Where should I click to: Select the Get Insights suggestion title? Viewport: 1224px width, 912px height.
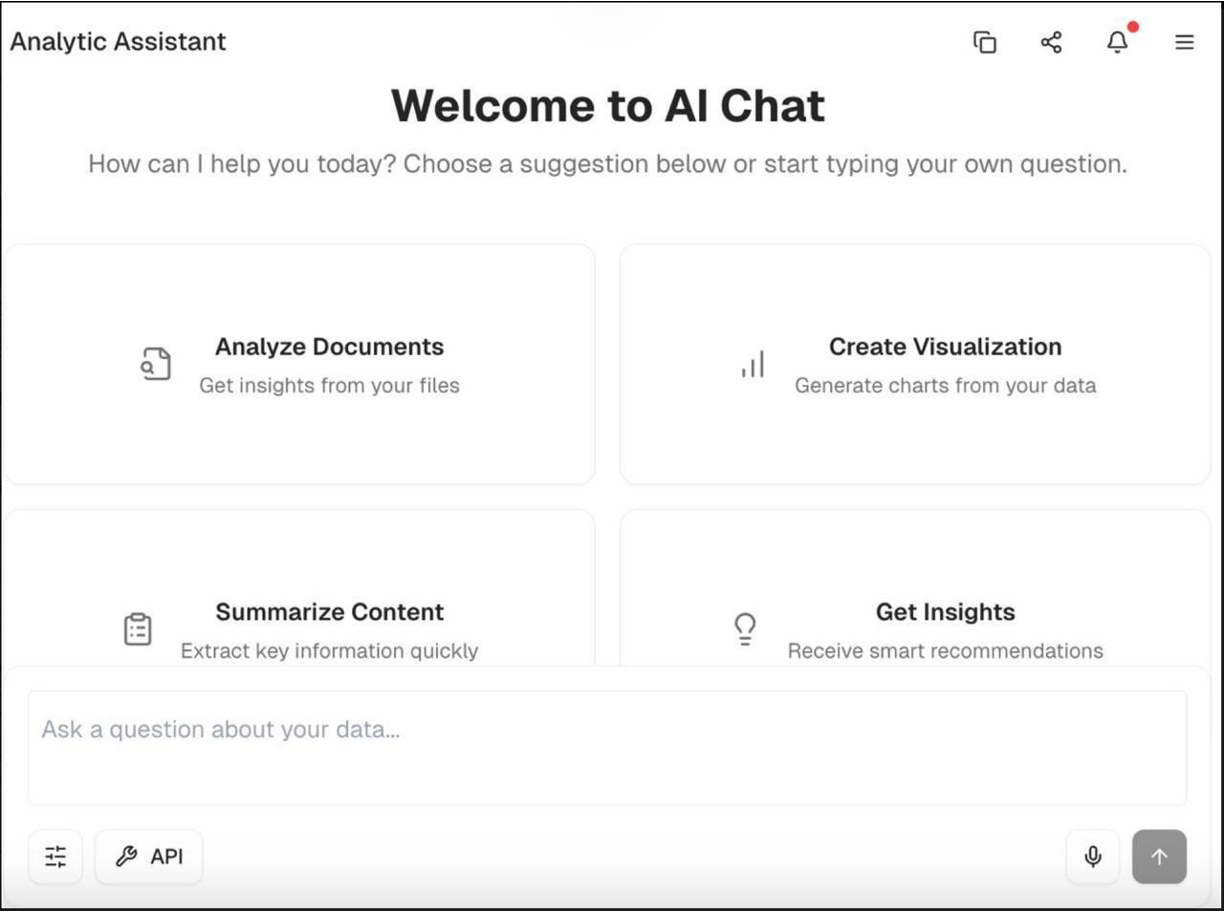[x=945, y=612]
